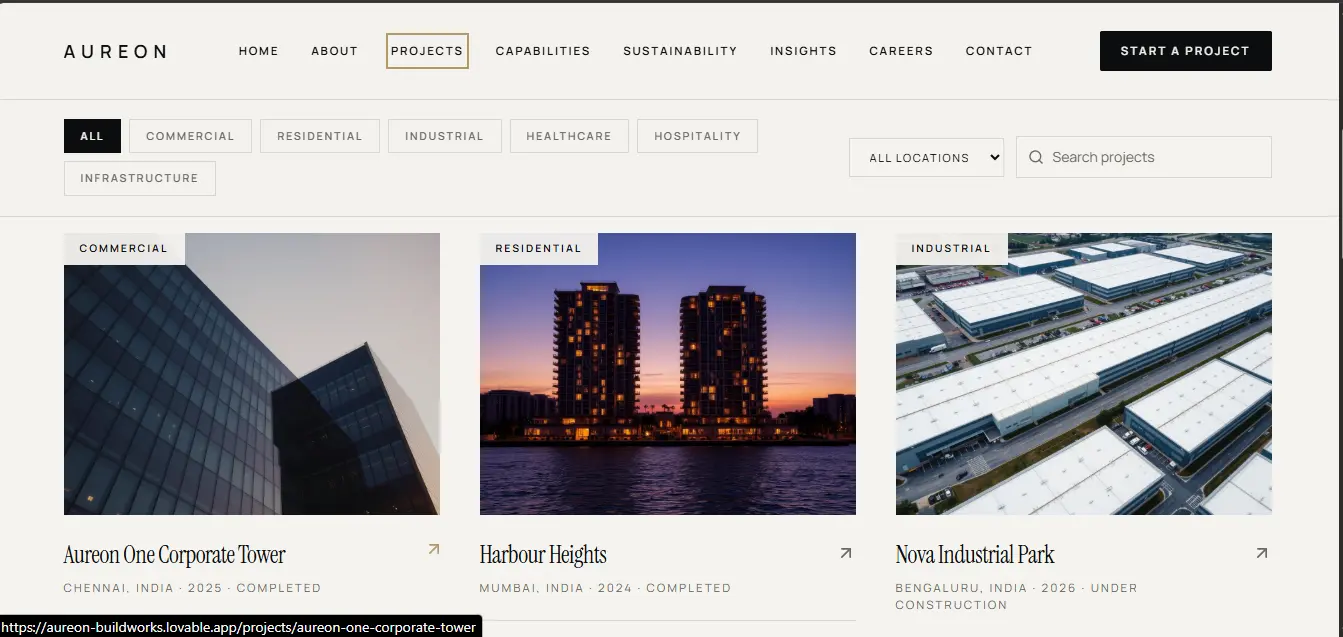The width and height of the screenshot is (1343, 637).
Task: Open the Harbour Heights image
Action: click(x=668, y=374)
